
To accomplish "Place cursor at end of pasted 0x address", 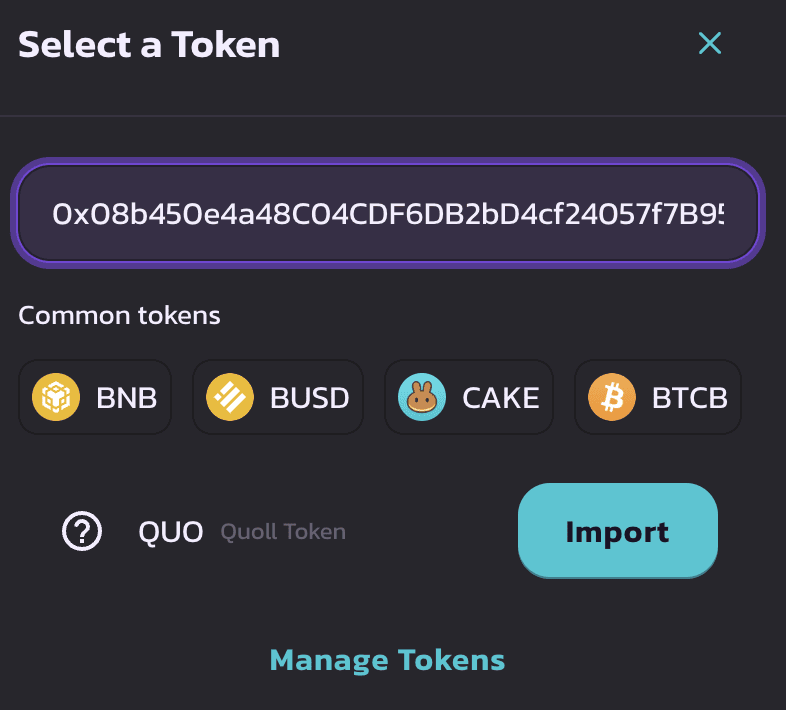I will [x=723, y=214].
